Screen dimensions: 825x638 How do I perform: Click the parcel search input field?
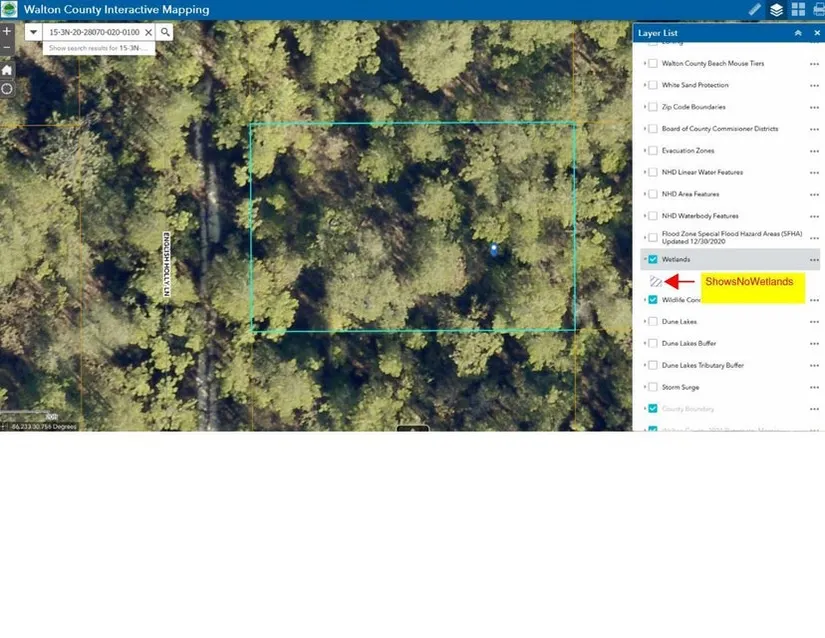click(92, 32)
